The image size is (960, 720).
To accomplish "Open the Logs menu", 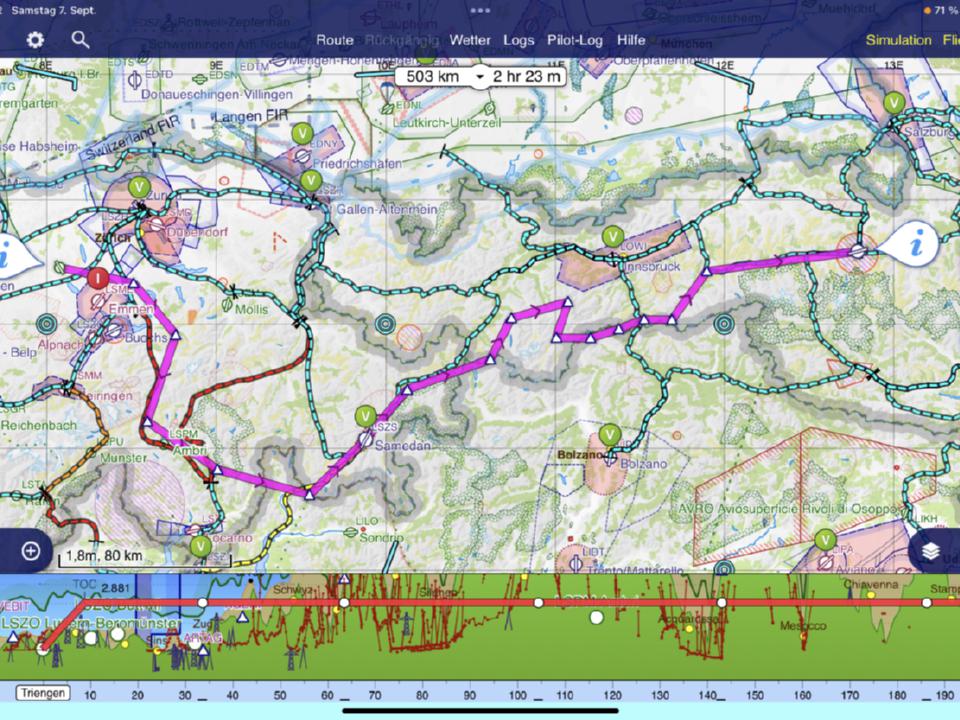I will pos(519,40).
